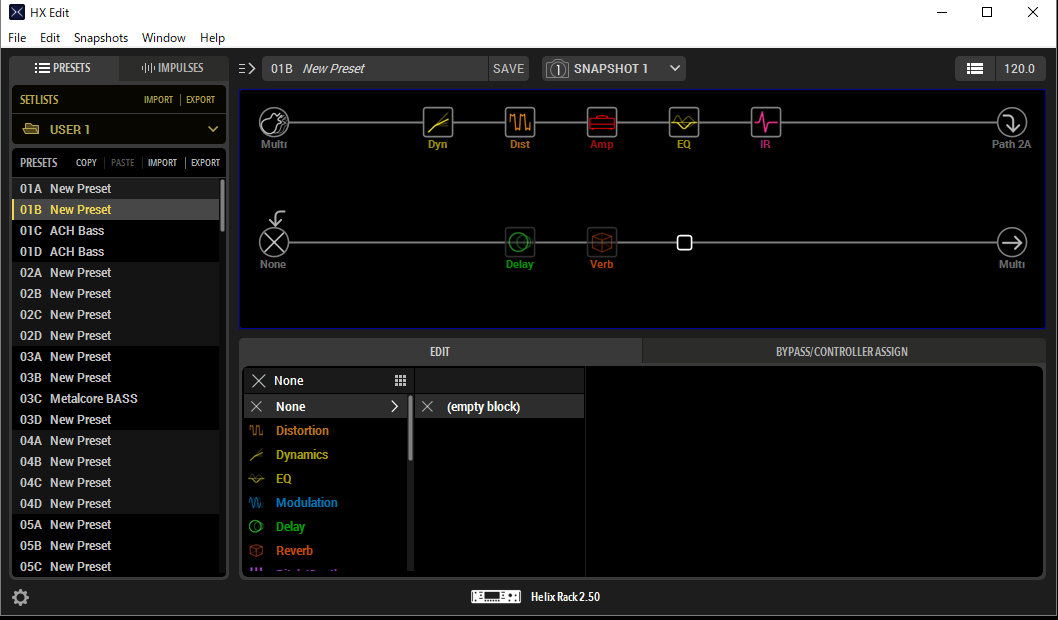Image resolution: width=1058 pixels, height=620 pixels.
Task: Open the SNAPSHOT 1 dropdown
Action: click(614, 69)
